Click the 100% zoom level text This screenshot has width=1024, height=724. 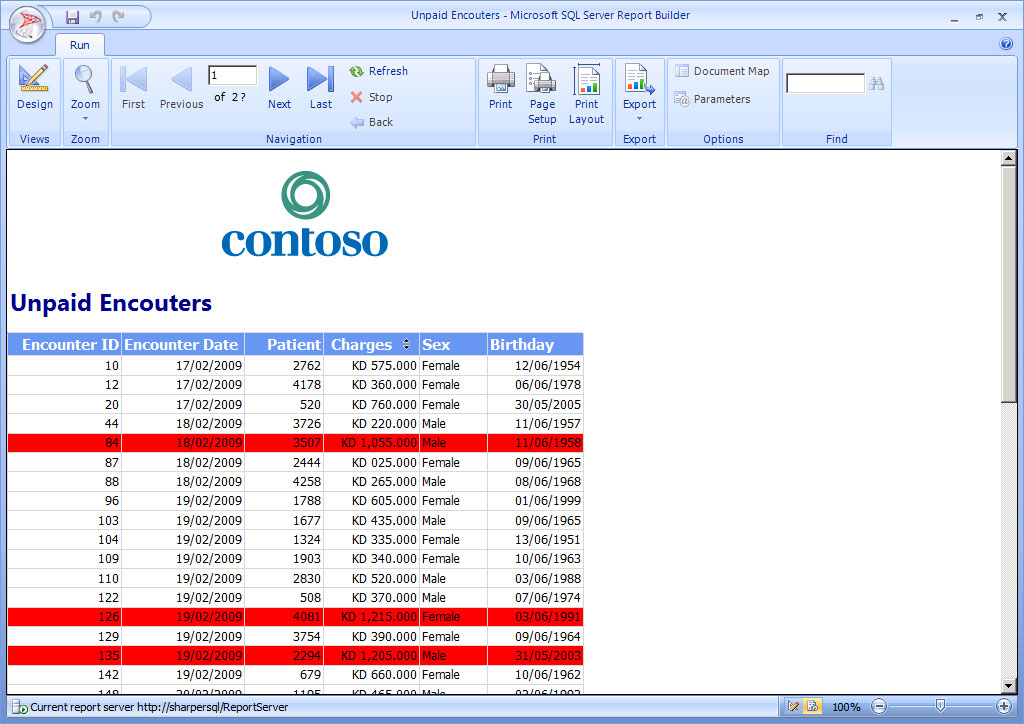(846, 707)
